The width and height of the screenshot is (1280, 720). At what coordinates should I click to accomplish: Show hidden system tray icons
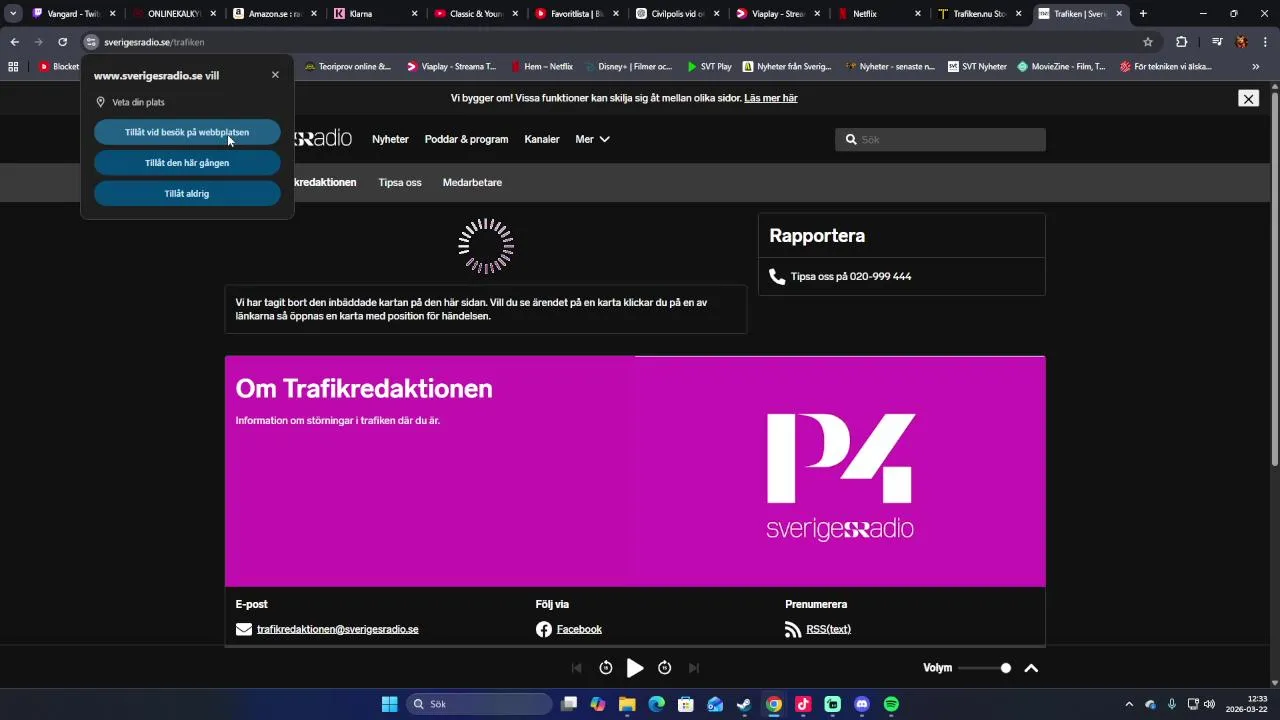(1129, 704)
